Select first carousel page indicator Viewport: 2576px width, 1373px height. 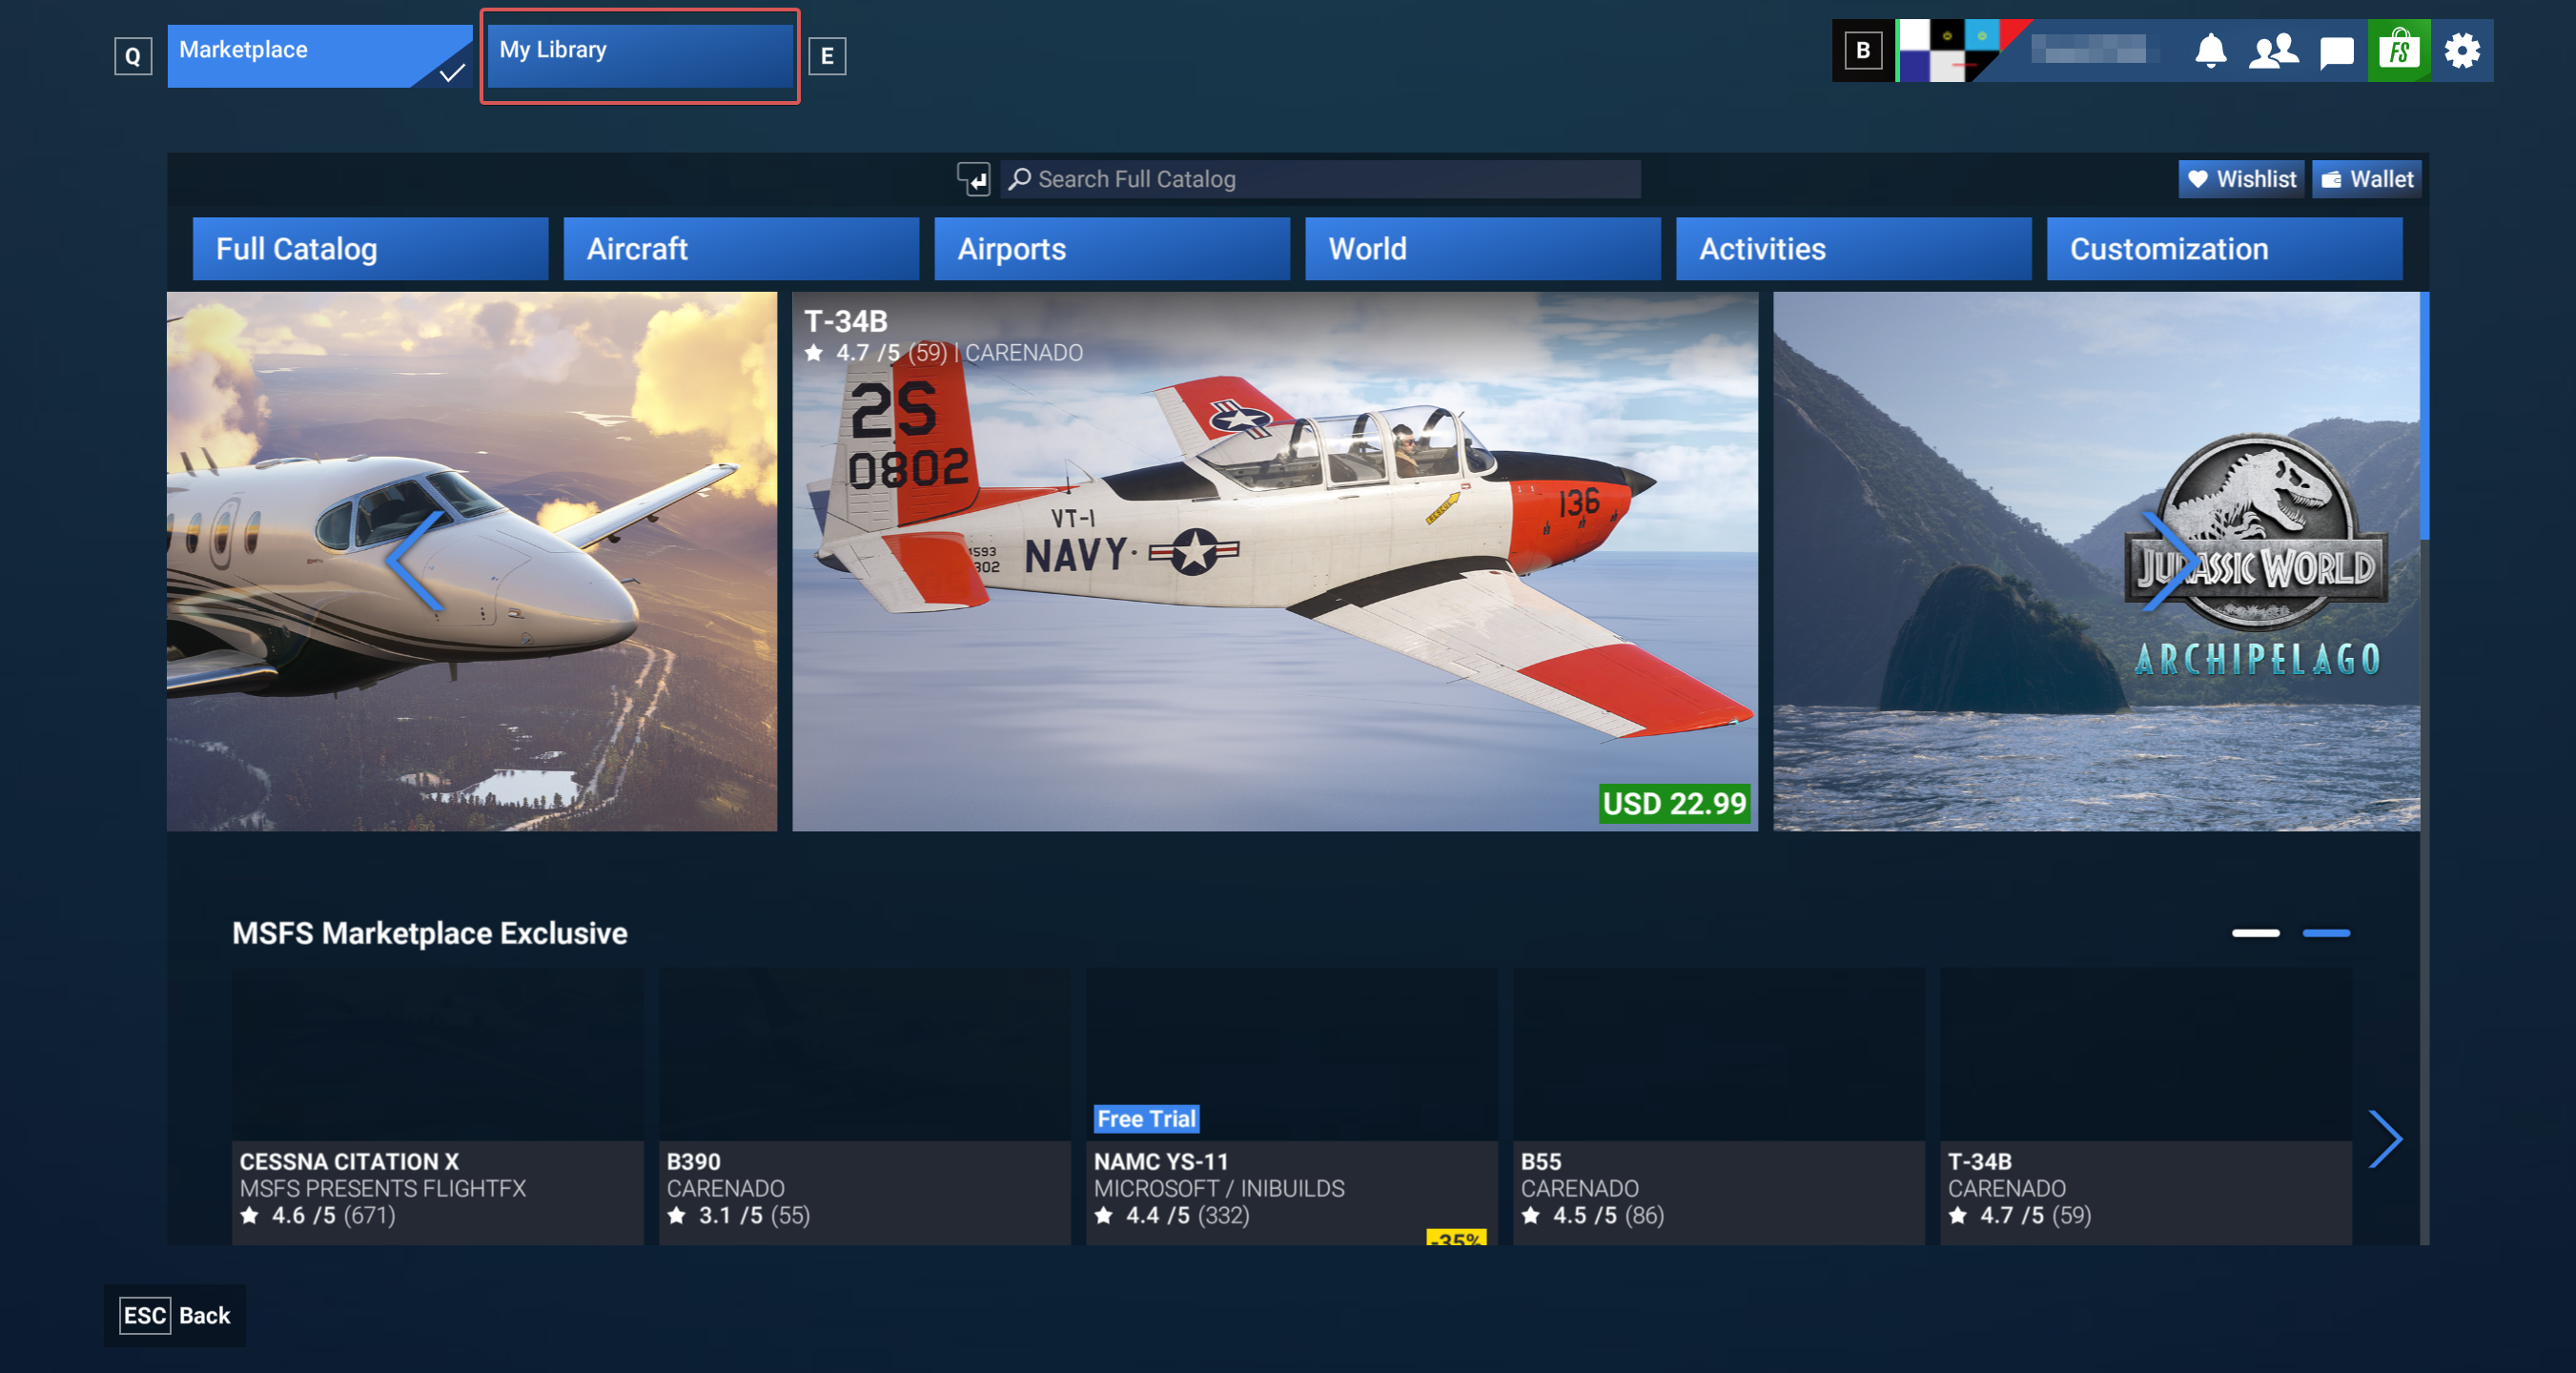pyautogui.click(x=2255, y=933)
